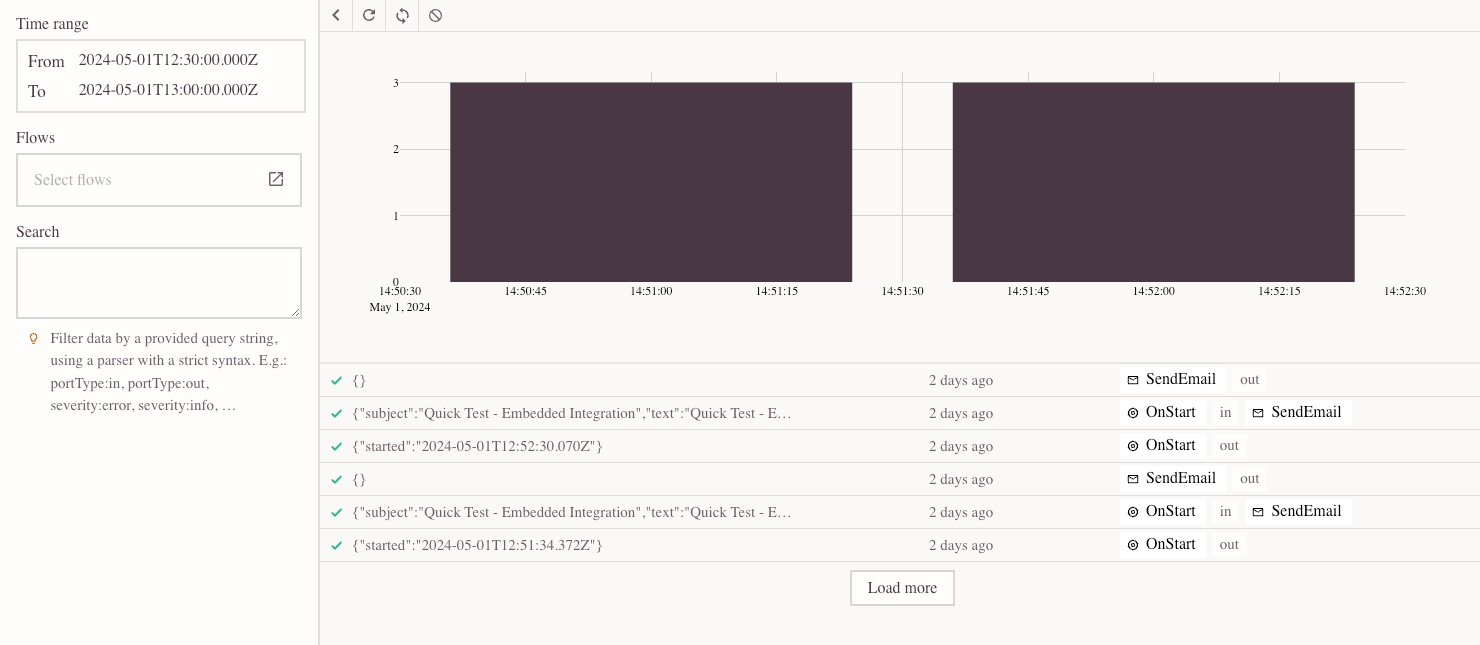Click the lightbulb hint icon
Image resolution: width=1480 pixels, height=645 pixels.
pyautogui.click(x=33, y=339)
